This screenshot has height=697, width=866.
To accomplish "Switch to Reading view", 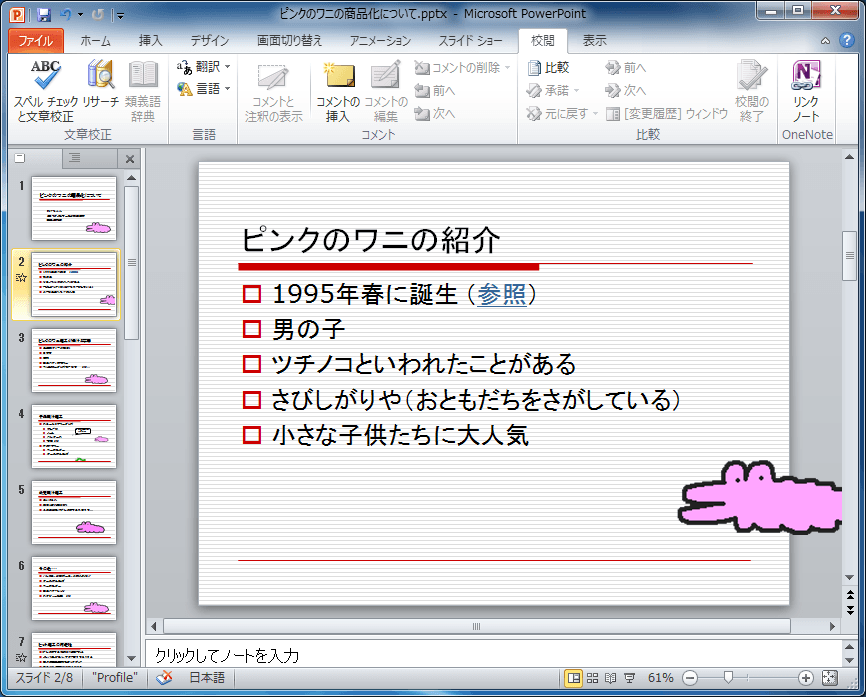I will (610, 678).
